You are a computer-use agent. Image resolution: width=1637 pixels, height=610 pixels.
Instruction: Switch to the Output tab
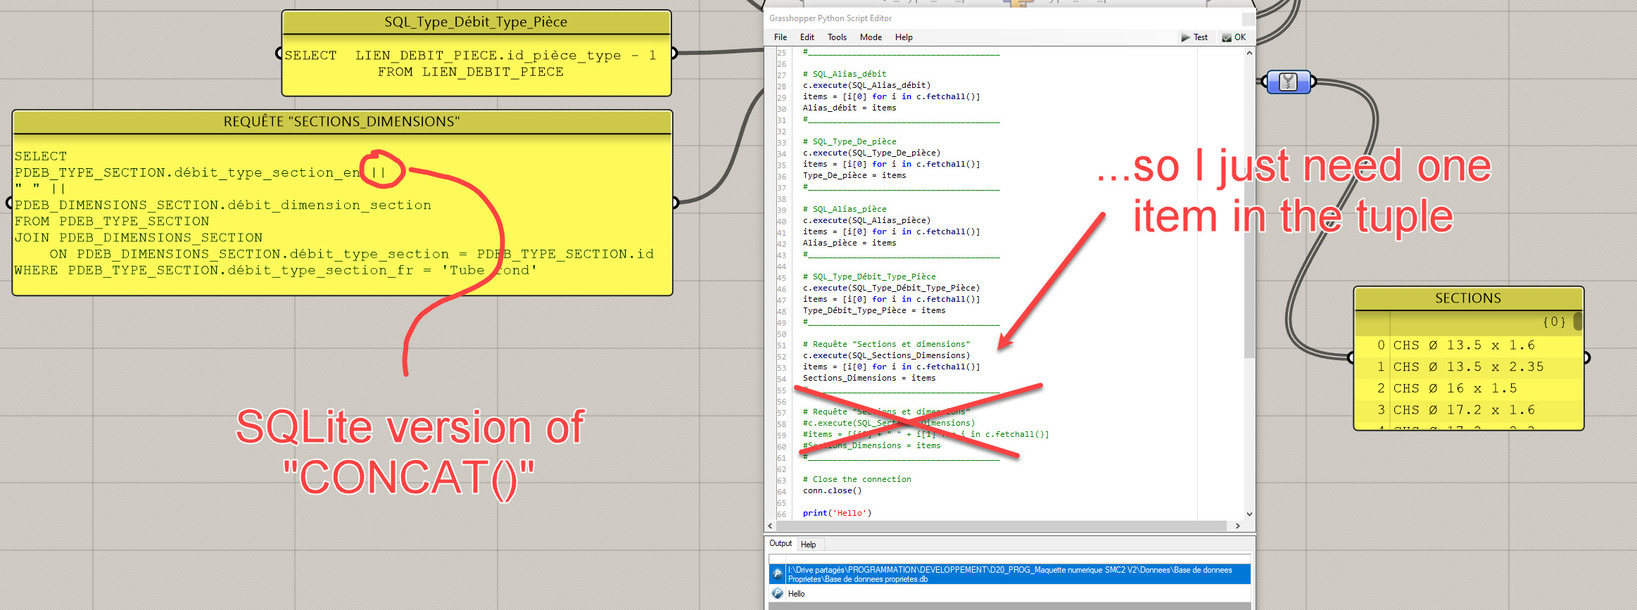tap(781, 544)
